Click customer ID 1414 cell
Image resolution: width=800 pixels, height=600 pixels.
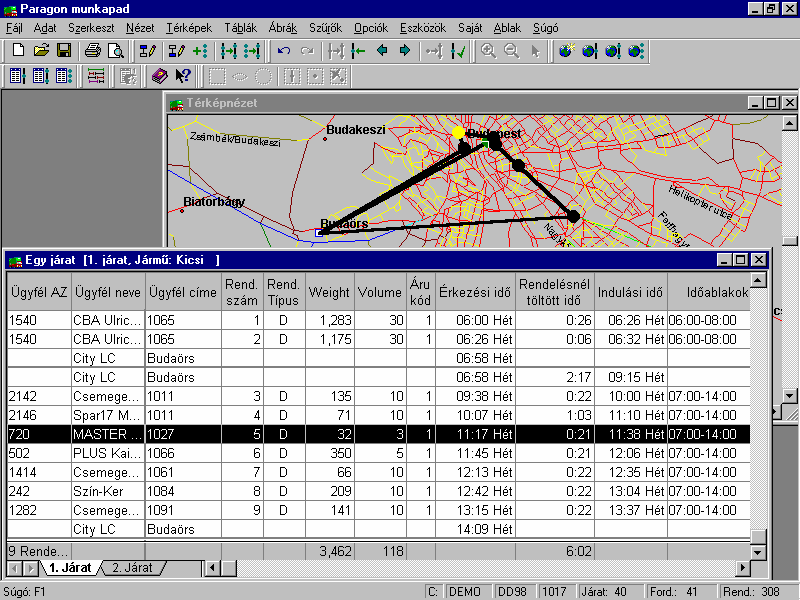point(39,472)
